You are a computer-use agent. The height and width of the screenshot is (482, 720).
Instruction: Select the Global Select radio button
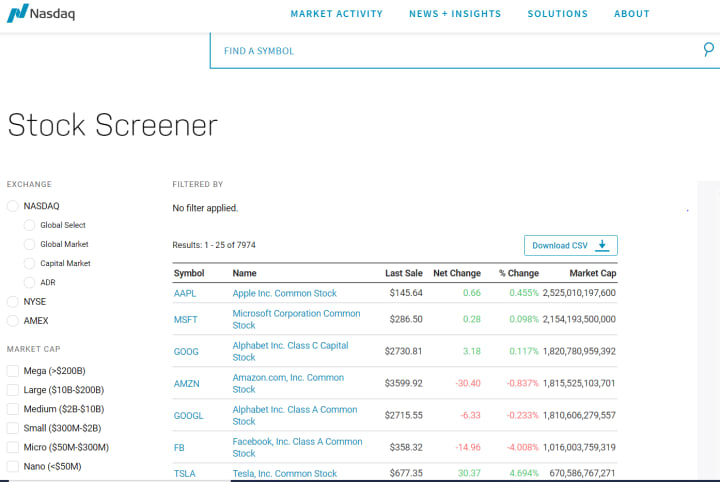click(x=29, y=225)
